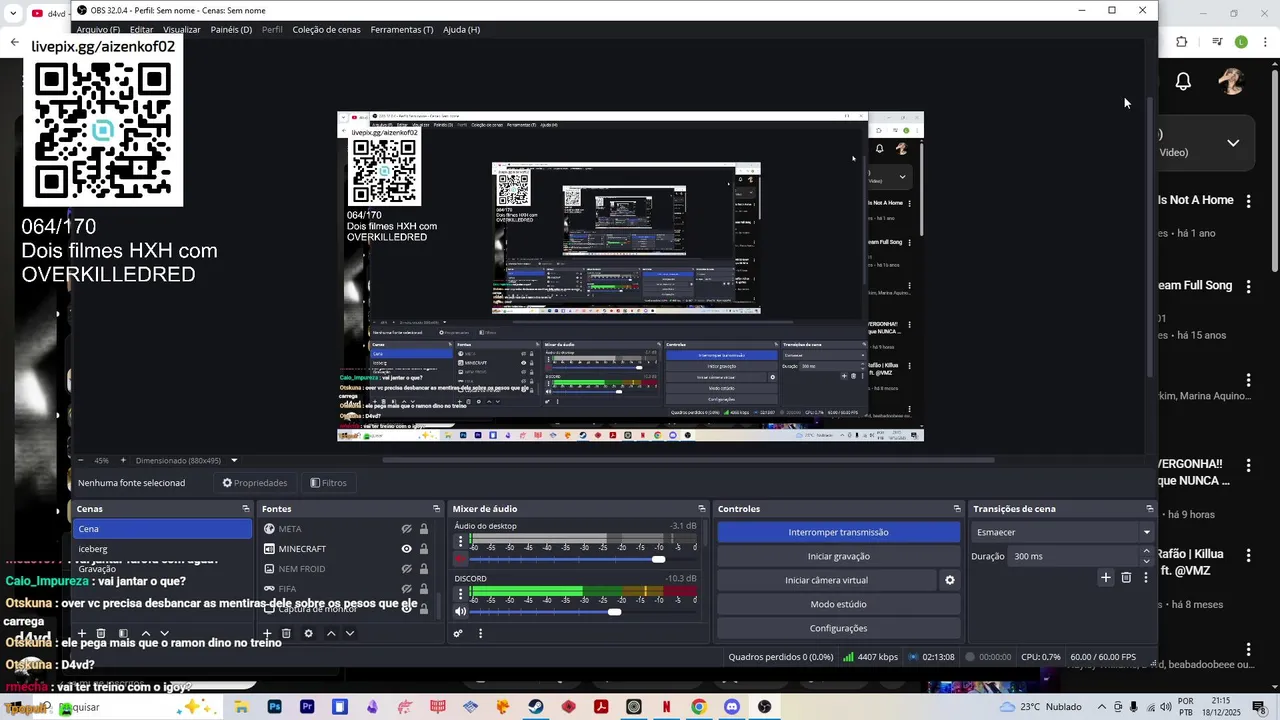
Task: Open Netflix from the taskbar
Action: pos(666,707)
